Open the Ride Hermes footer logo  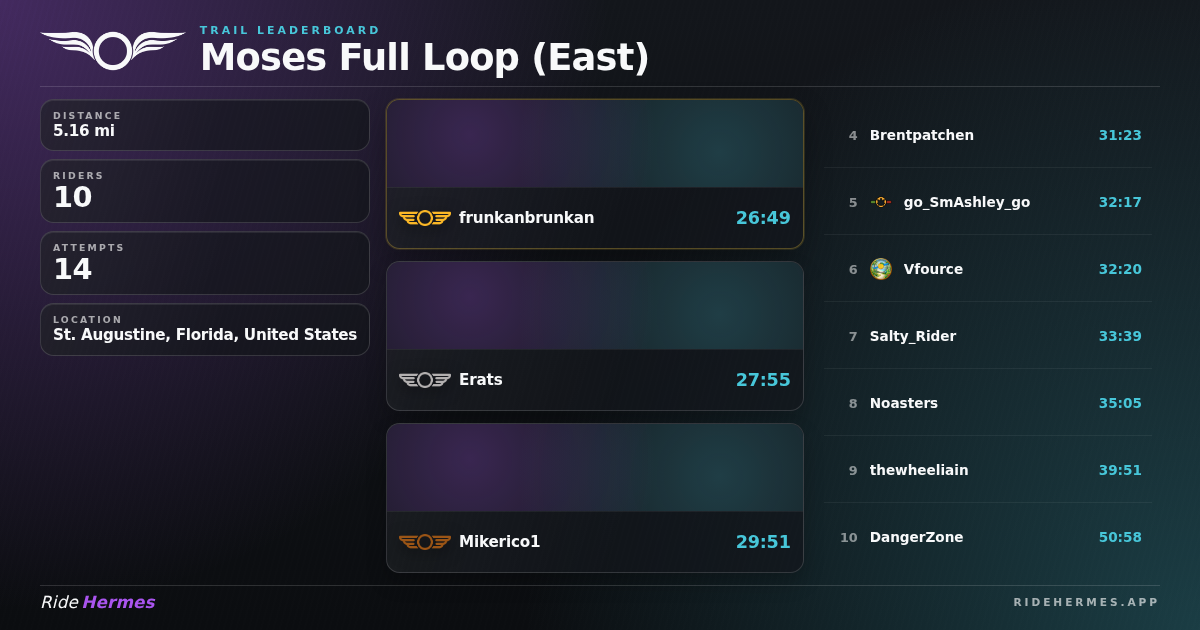click(98, 602)
